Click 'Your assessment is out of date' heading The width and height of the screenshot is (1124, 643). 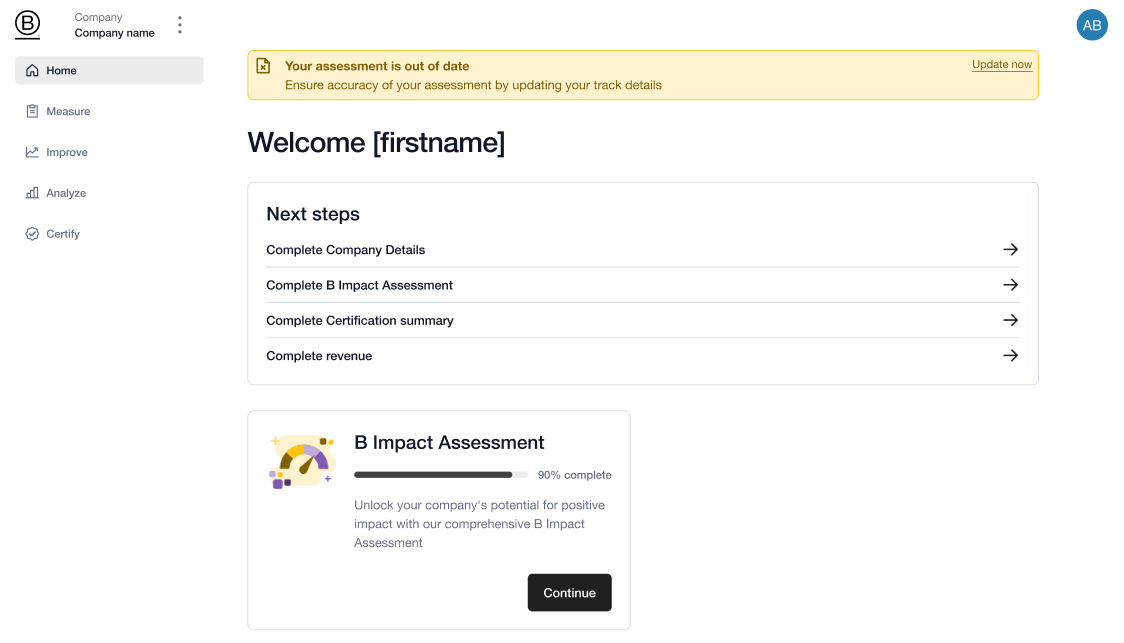coord(377,66)
